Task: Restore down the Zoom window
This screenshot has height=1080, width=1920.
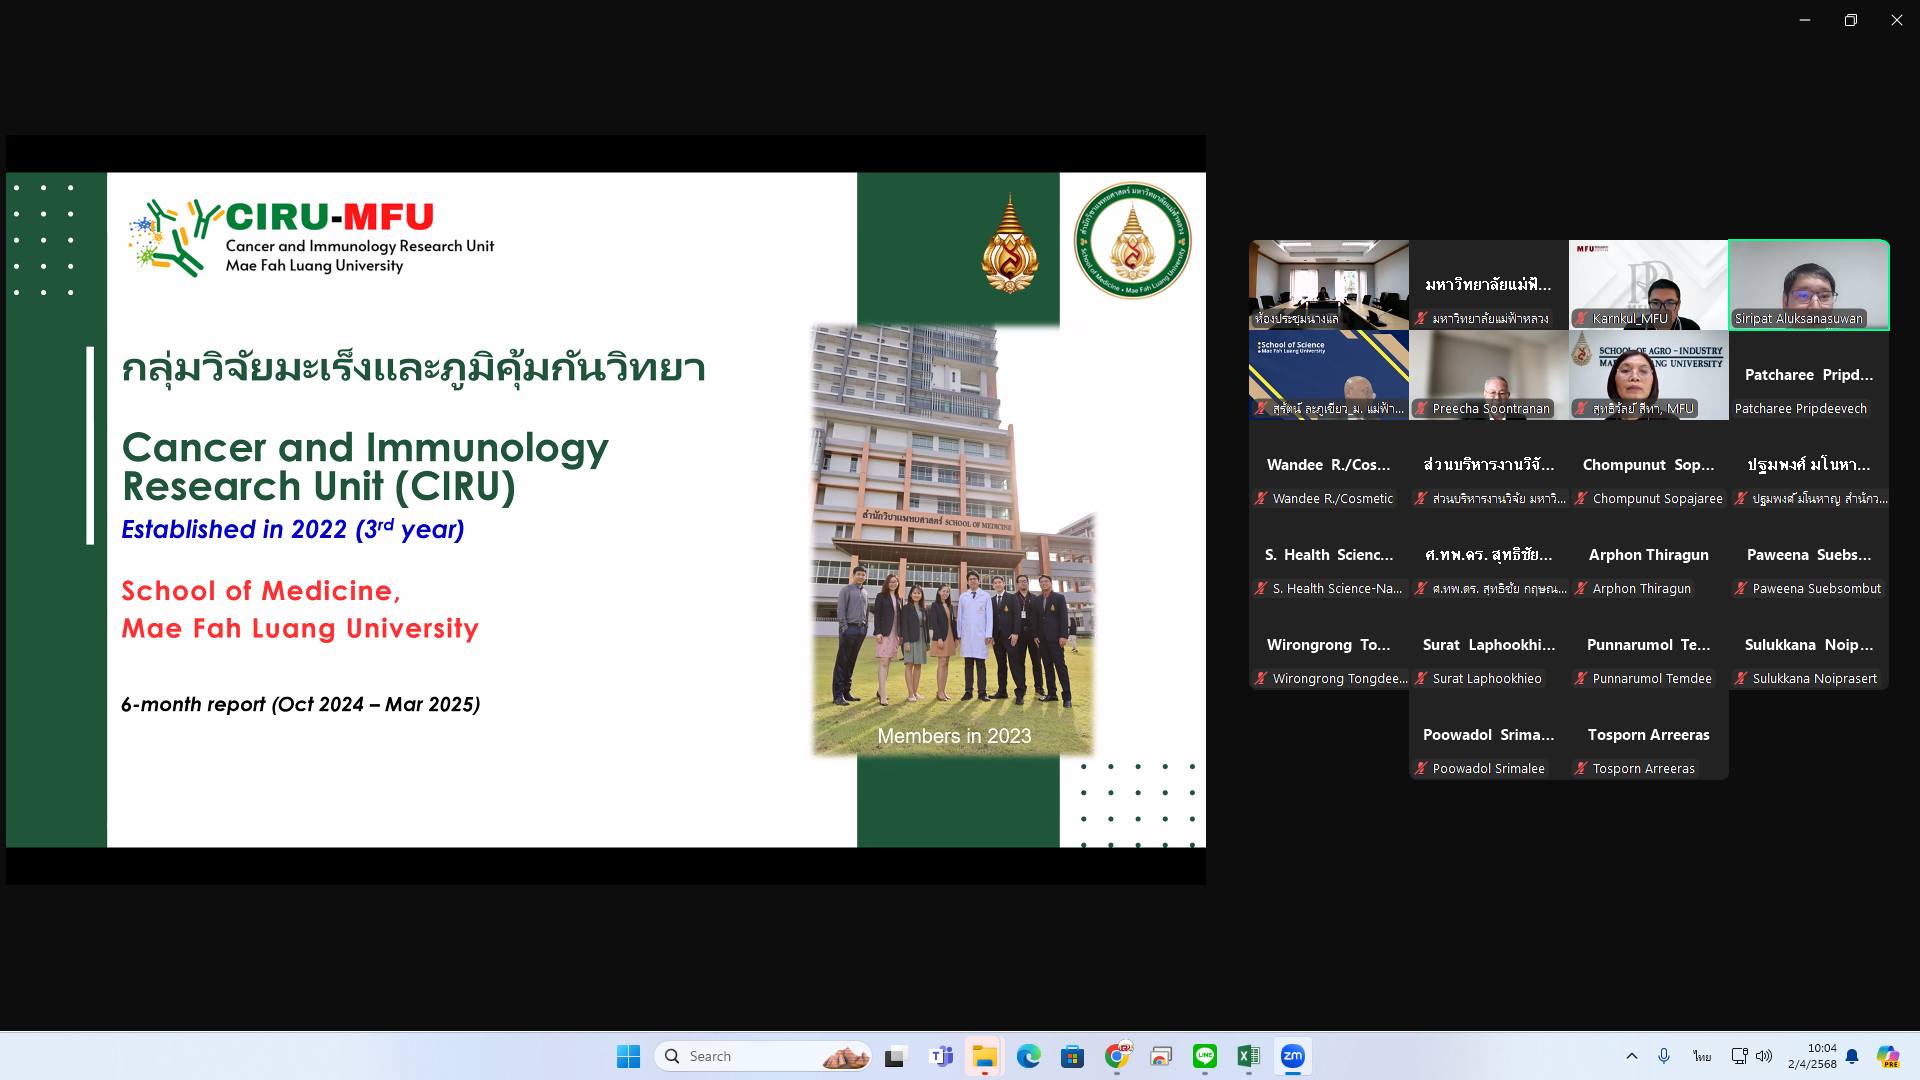Action: [1851, 20]
